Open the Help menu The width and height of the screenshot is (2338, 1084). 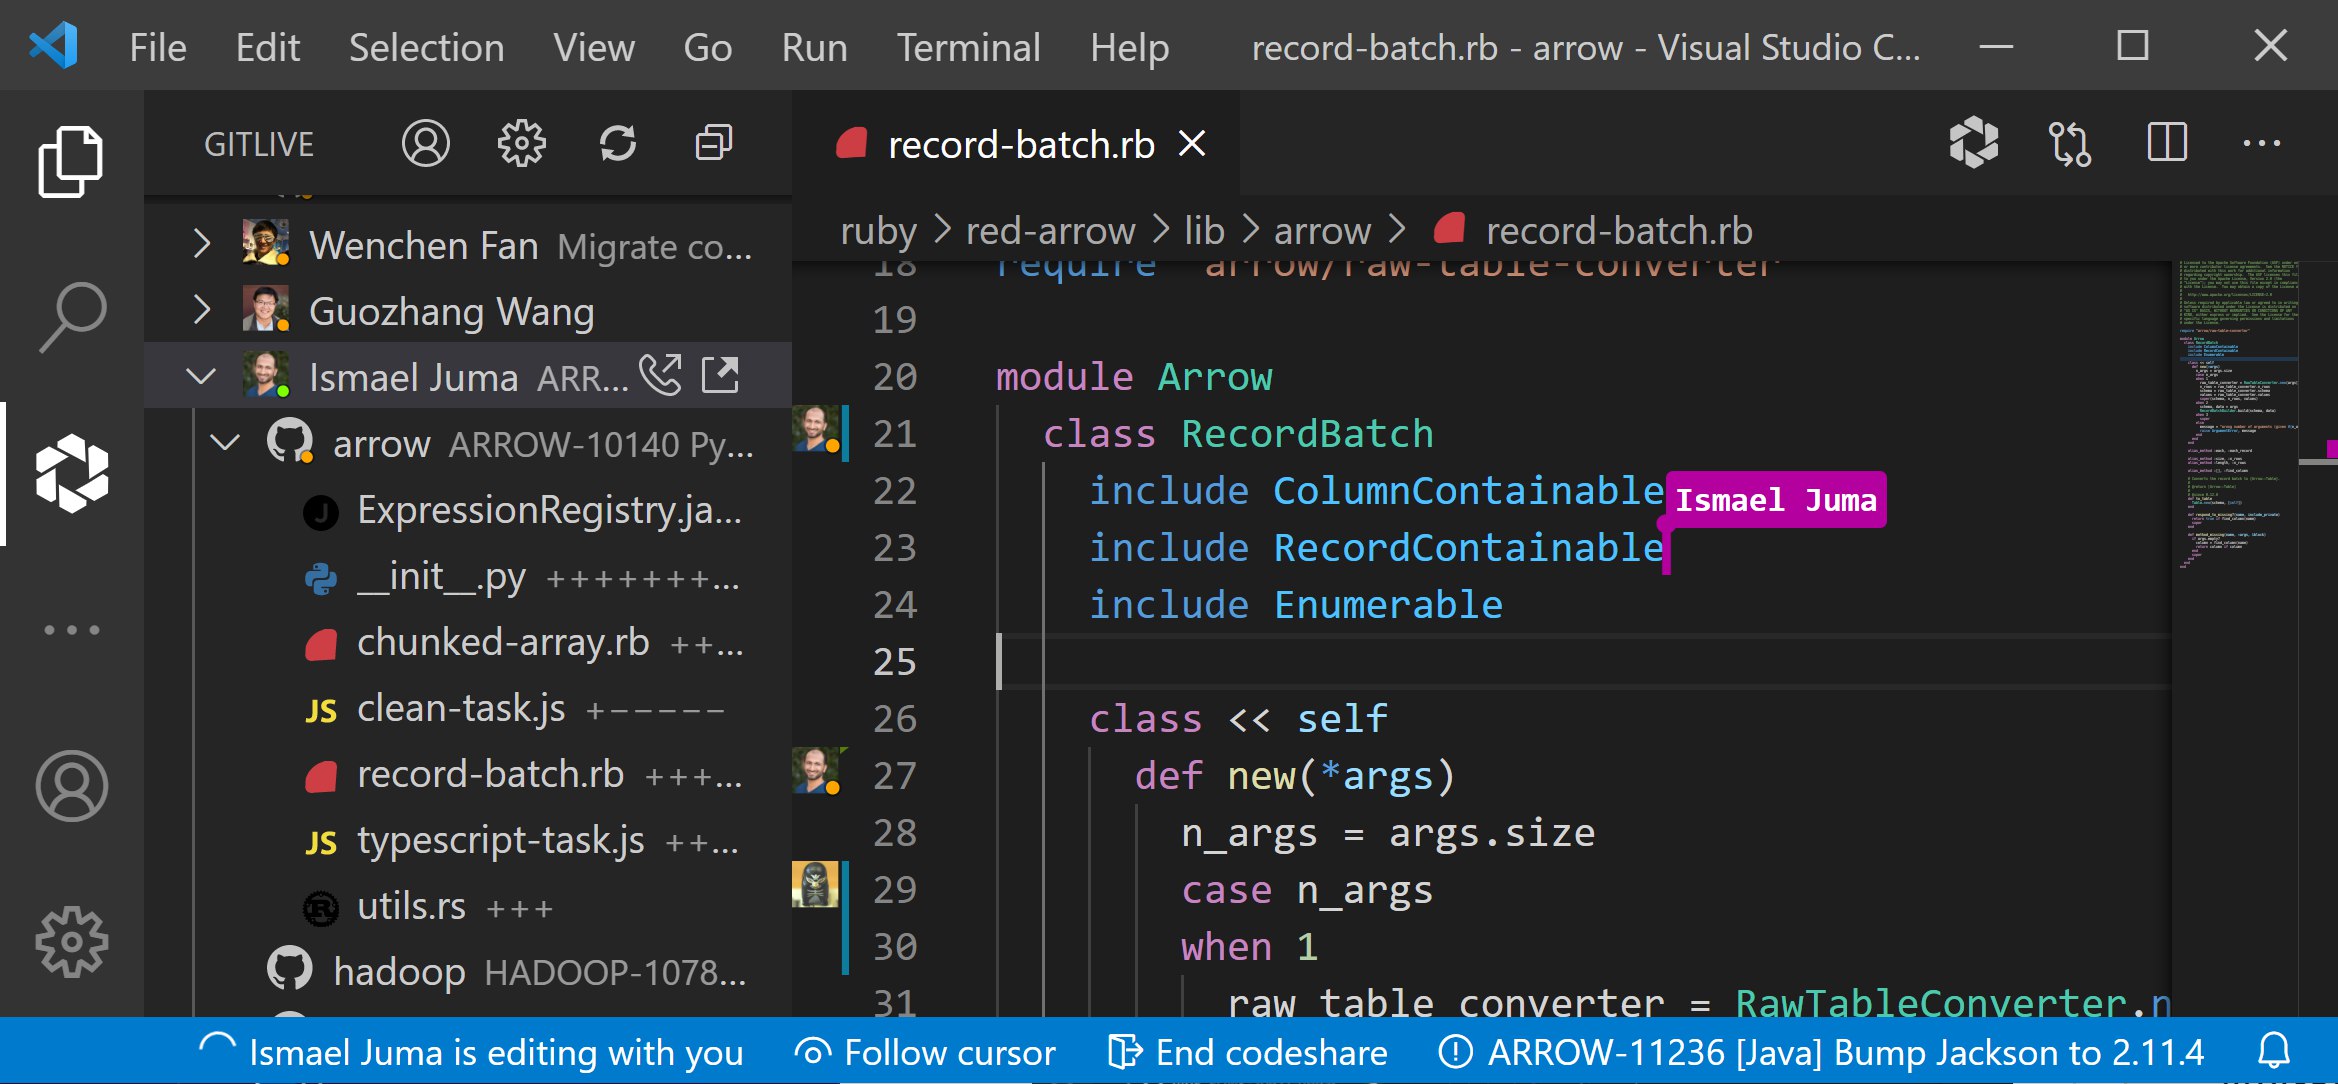coord(1130,47)
